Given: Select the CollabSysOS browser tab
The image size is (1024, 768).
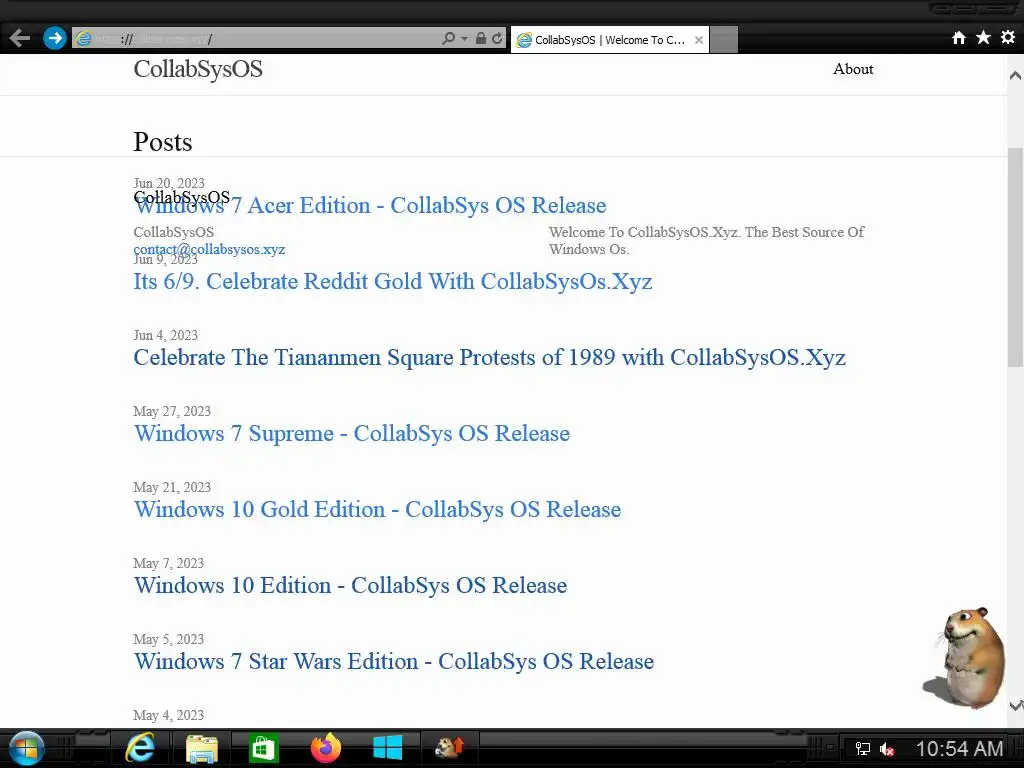Looking at the screenshot, I should coord(609,40).
